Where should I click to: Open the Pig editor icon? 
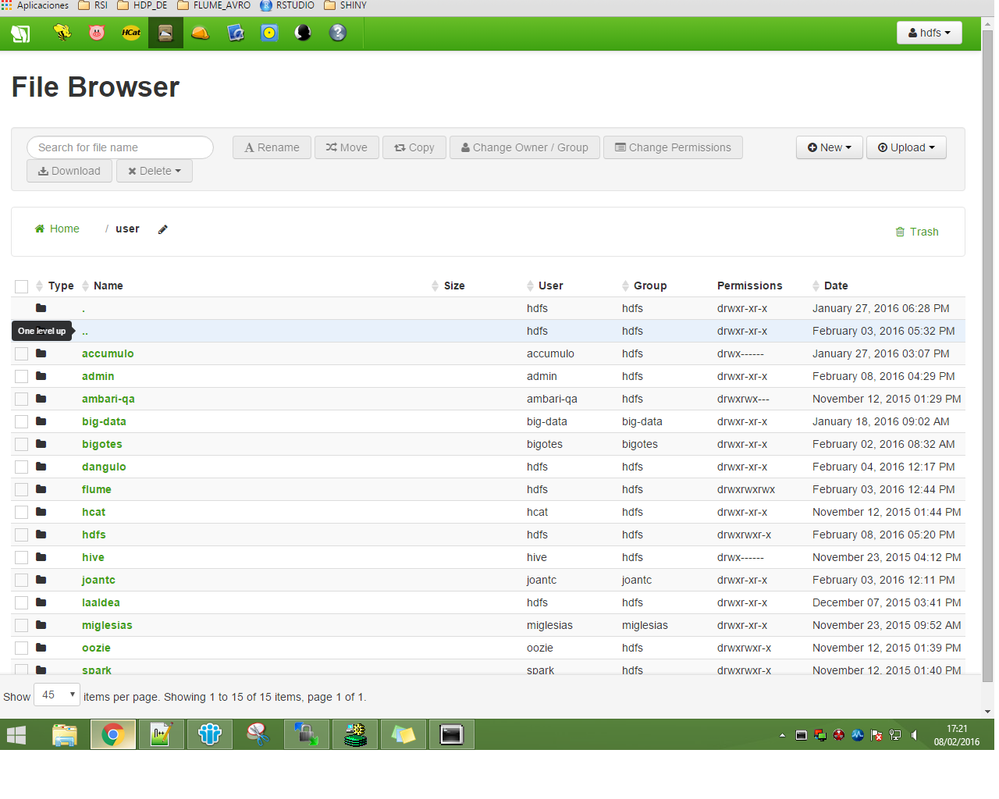(x=96, y=32)
